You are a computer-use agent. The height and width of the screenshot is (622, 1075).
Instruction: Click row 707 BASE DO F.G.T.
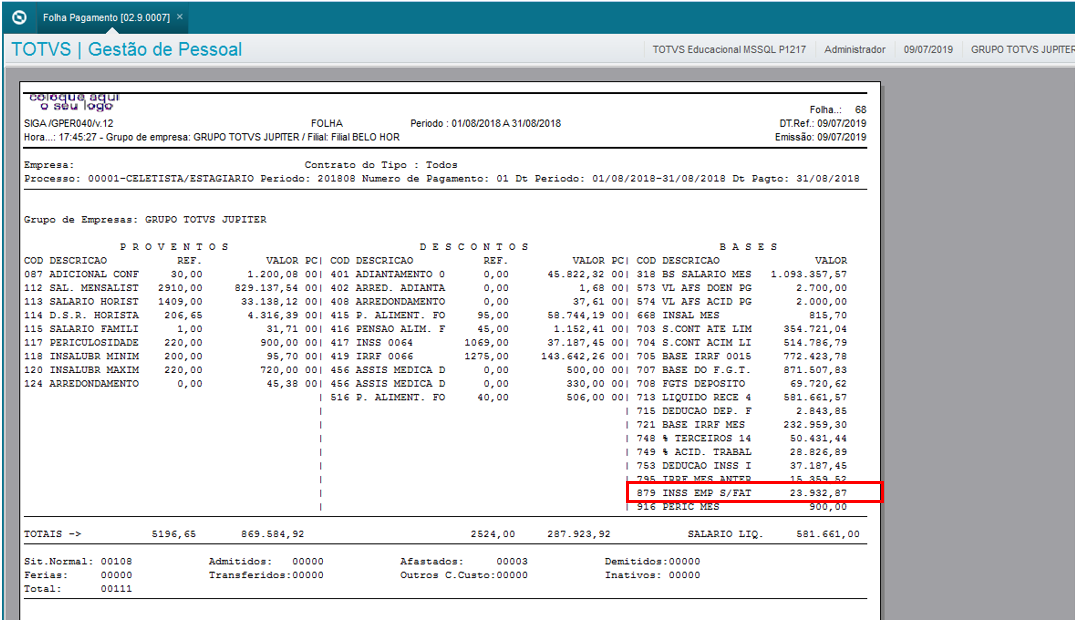pos(742,370)
